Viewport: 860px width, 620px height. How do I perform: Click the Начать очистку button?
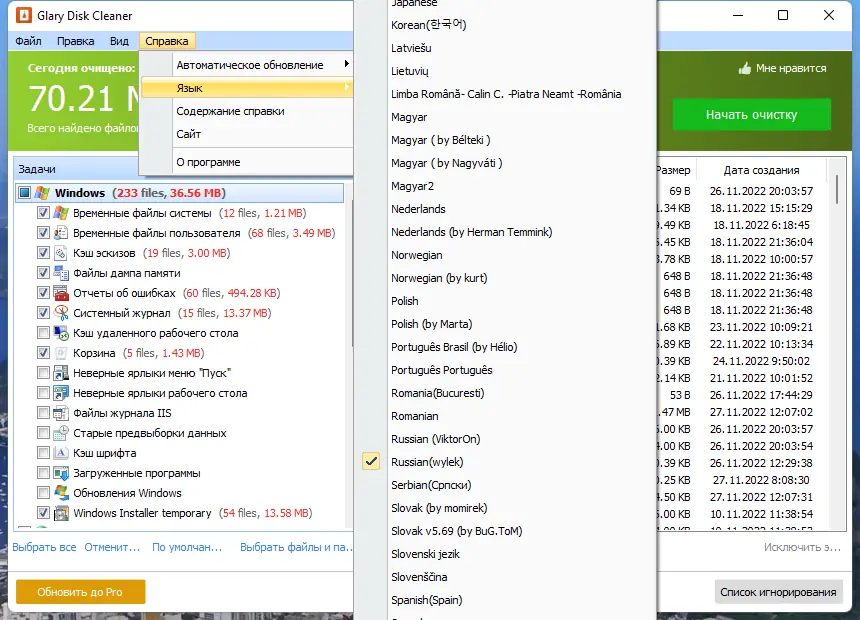[751, 115]
